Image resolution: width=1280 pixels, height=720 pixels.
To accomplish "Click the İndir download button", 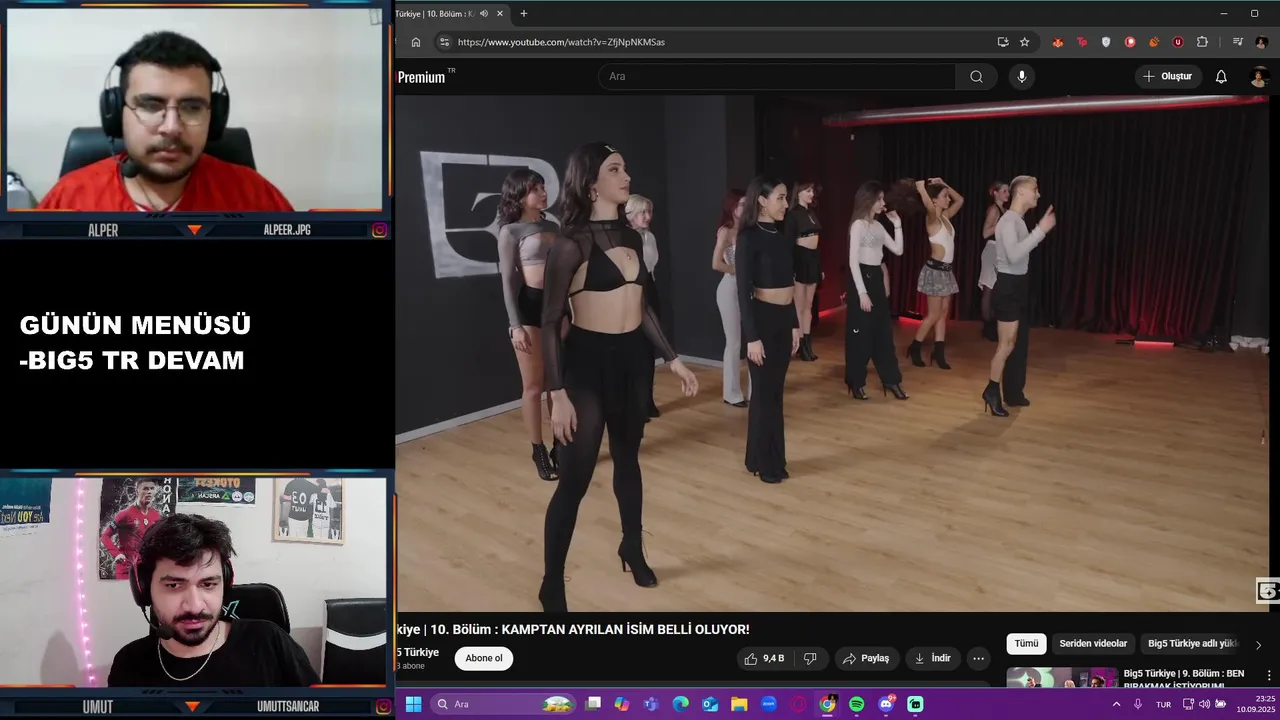I will [933, 658].
